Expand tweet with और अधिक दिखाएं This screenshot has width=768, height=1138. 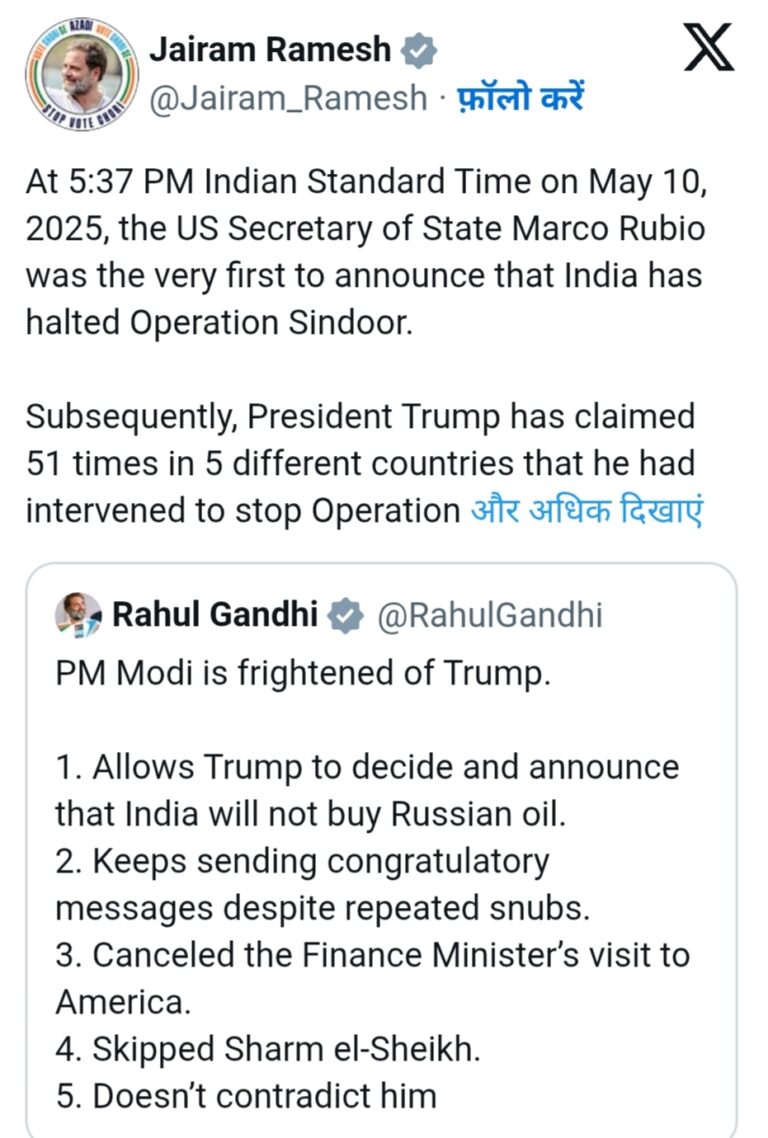click(586, 510)
